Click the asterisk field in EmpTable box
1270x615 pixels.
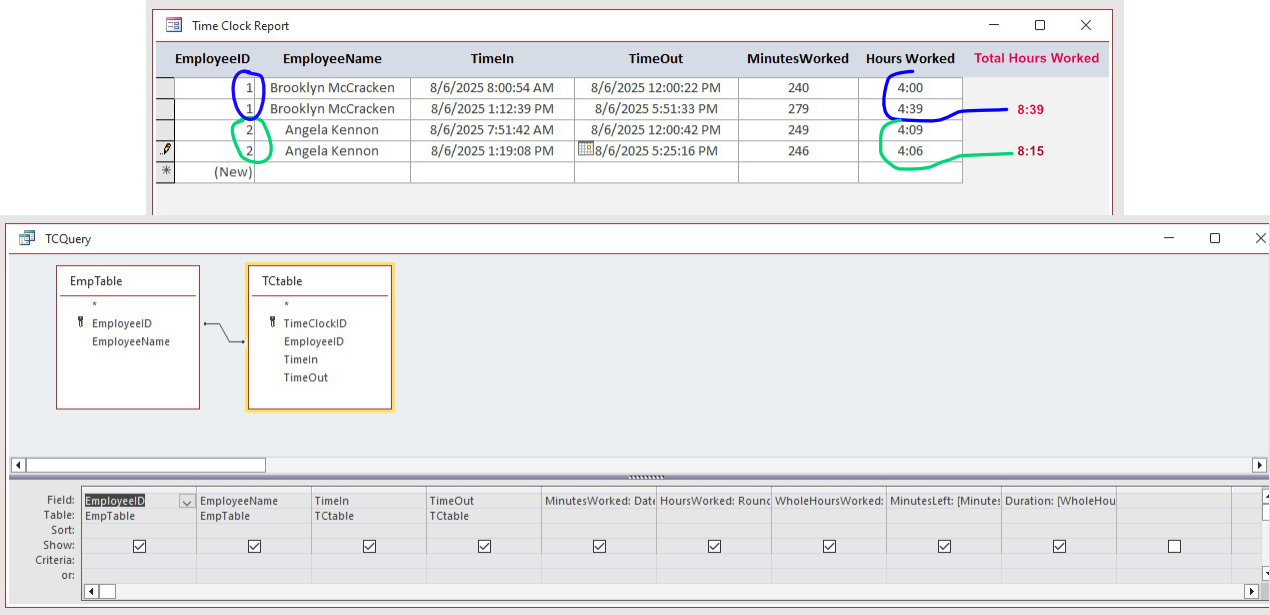pos(94,305)
